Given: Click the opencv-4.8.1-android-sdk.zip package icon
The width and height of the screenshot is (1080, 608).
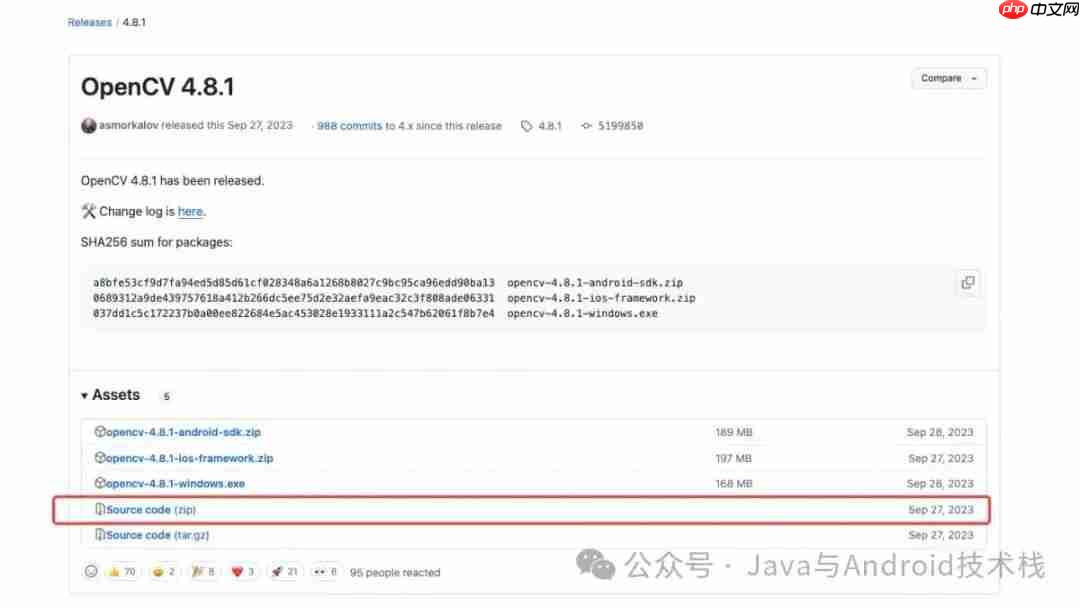Looking at the screenshot, I should 99,431.
